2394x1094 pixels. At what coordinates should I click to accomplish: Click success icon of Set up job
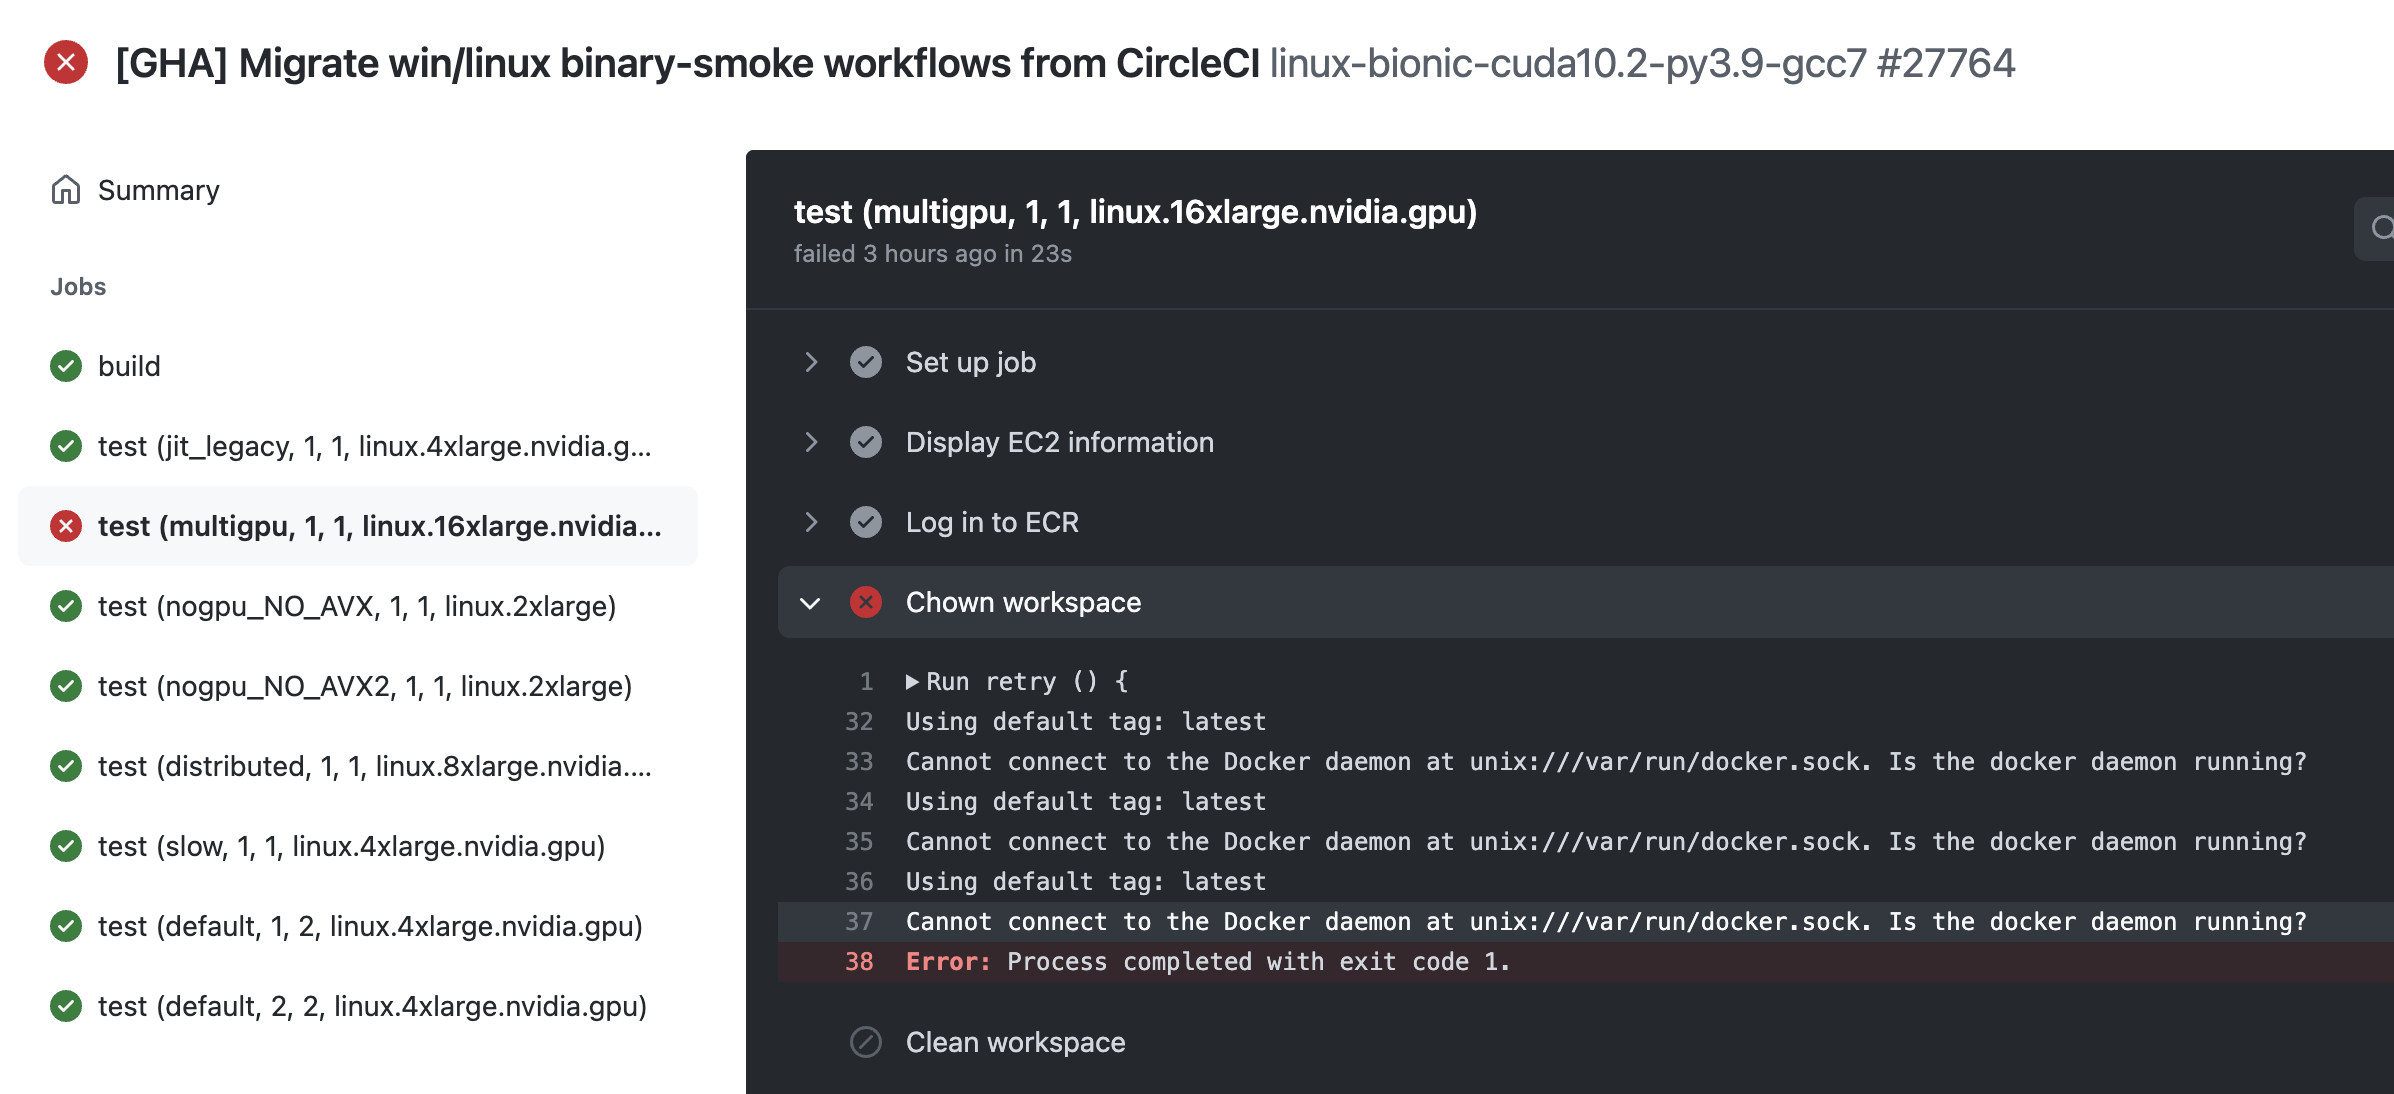click(866, 362)
